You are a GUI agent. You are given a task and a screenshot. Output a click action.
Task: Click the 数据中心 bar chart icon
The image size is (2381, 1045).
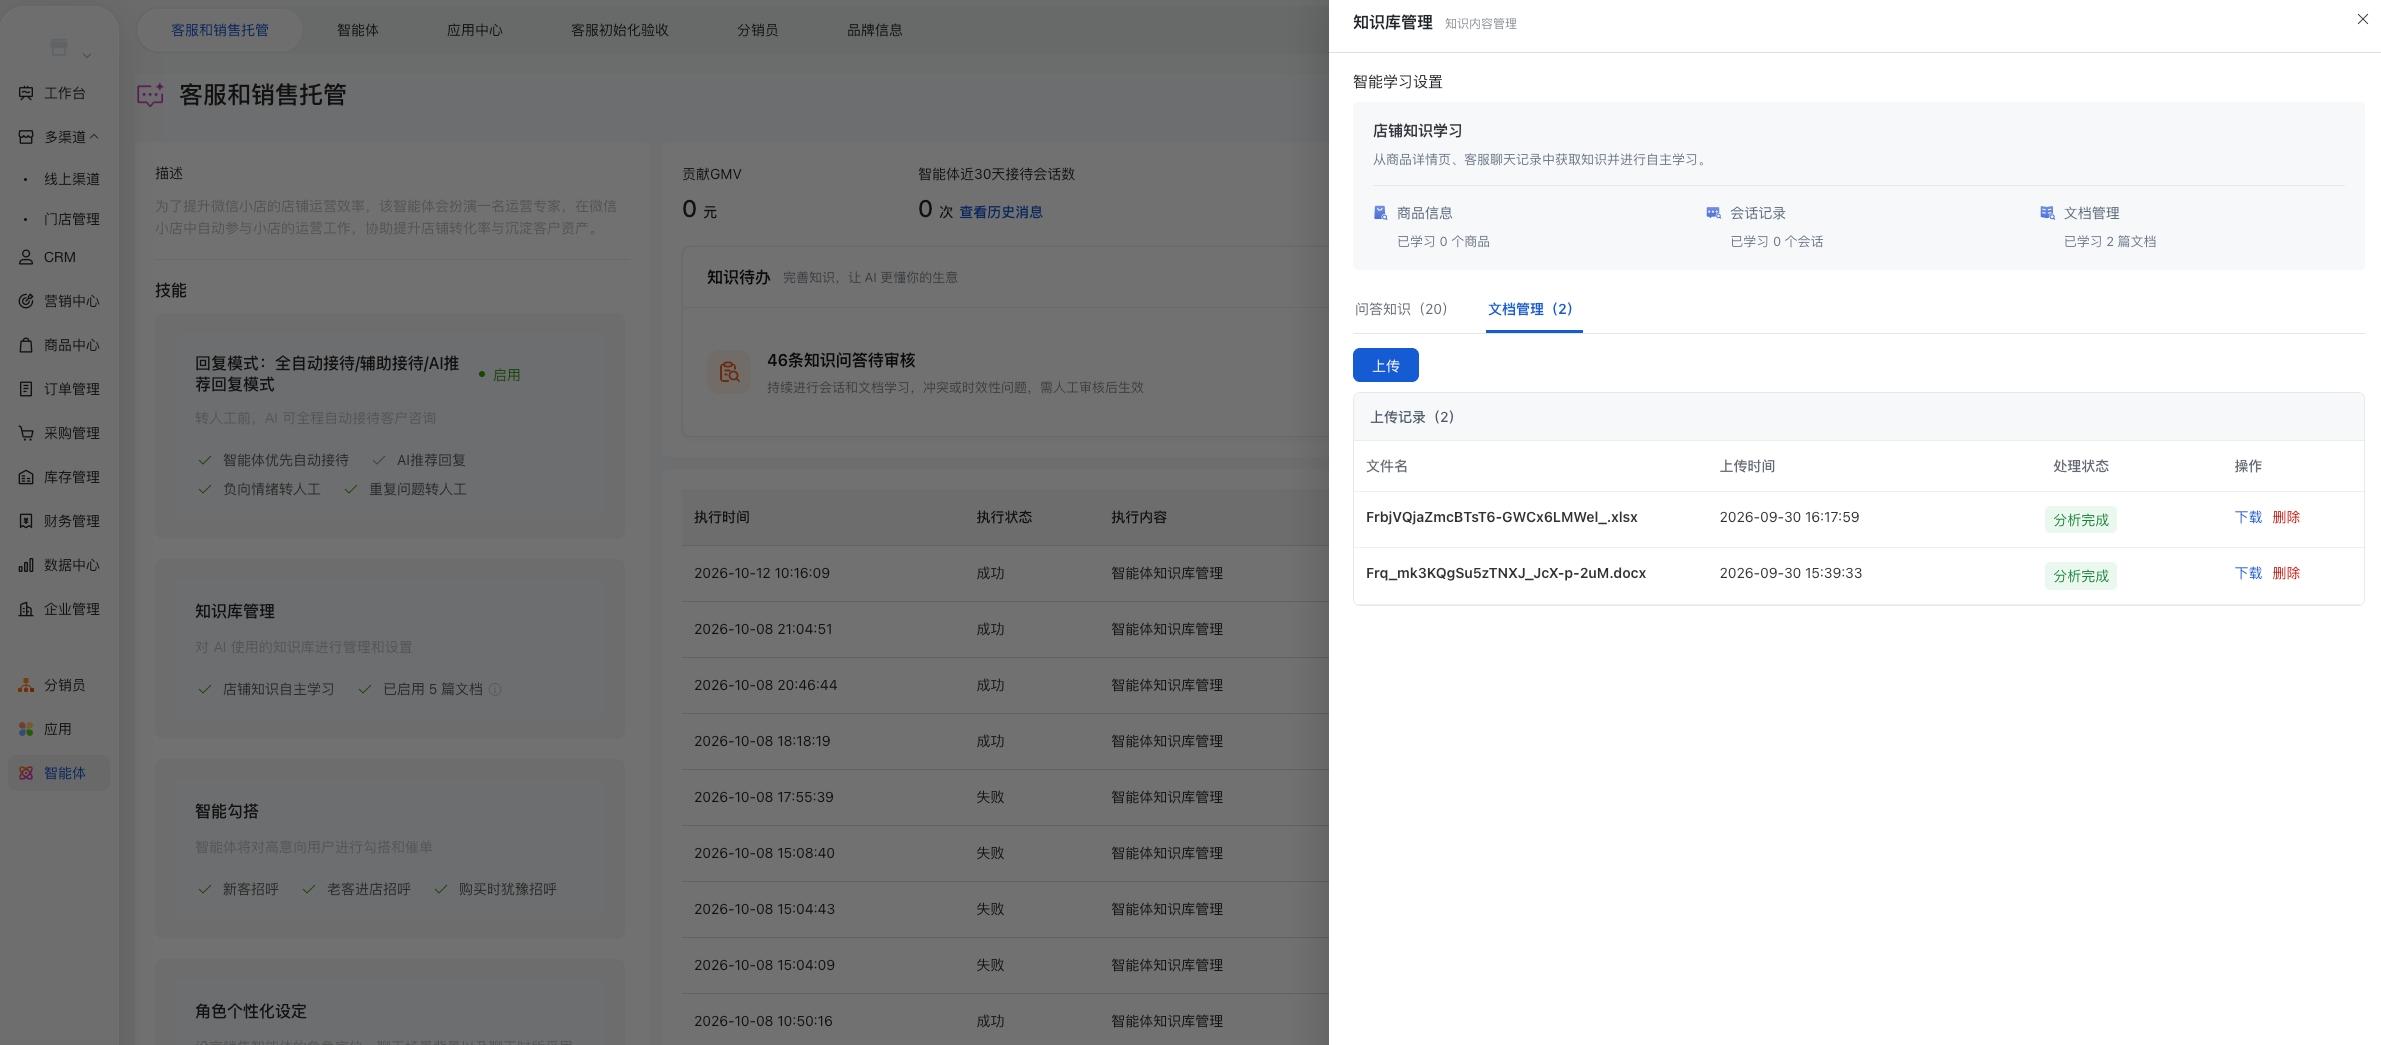point(26,565)
